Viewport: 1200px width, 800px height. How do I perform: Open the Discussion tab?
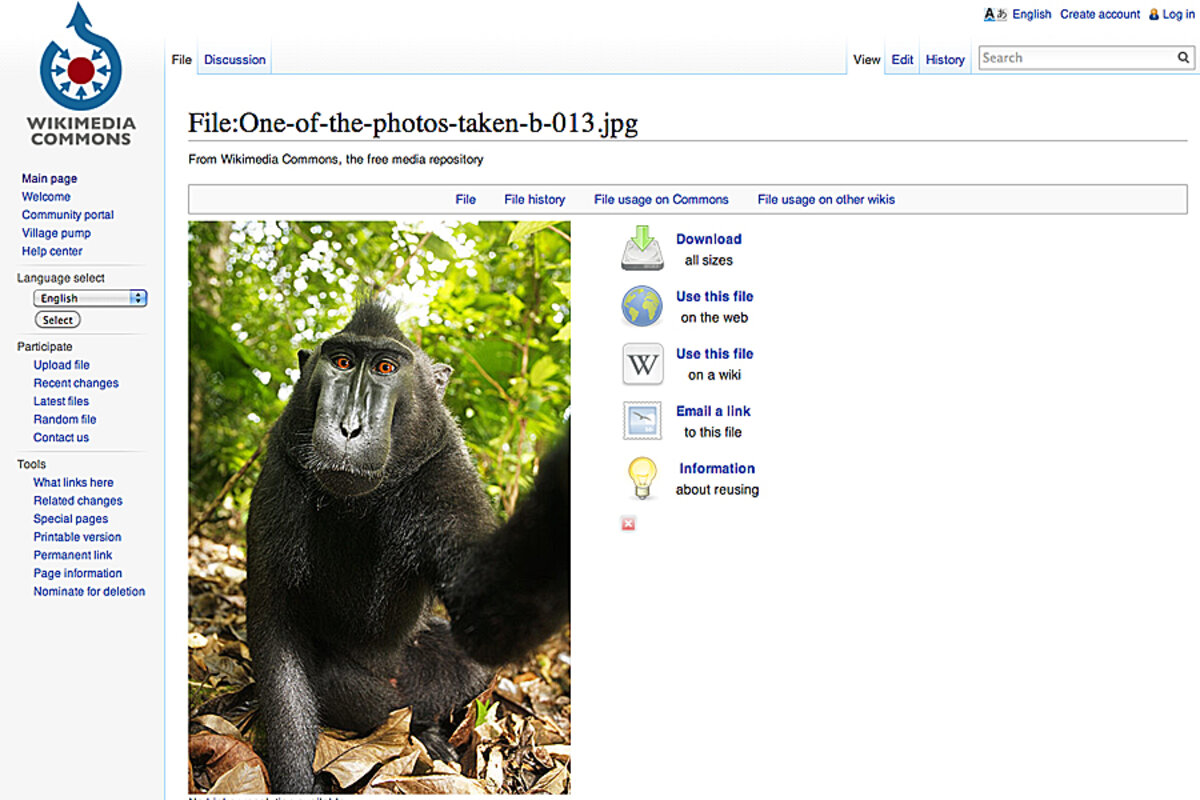point(235,60)
